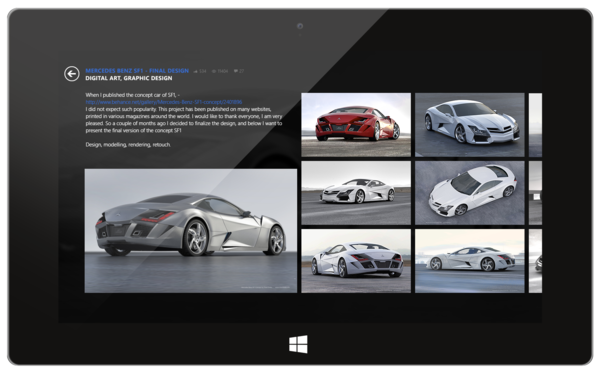Open the white car front-corner thumbnail in top row

tap(470, 125)
